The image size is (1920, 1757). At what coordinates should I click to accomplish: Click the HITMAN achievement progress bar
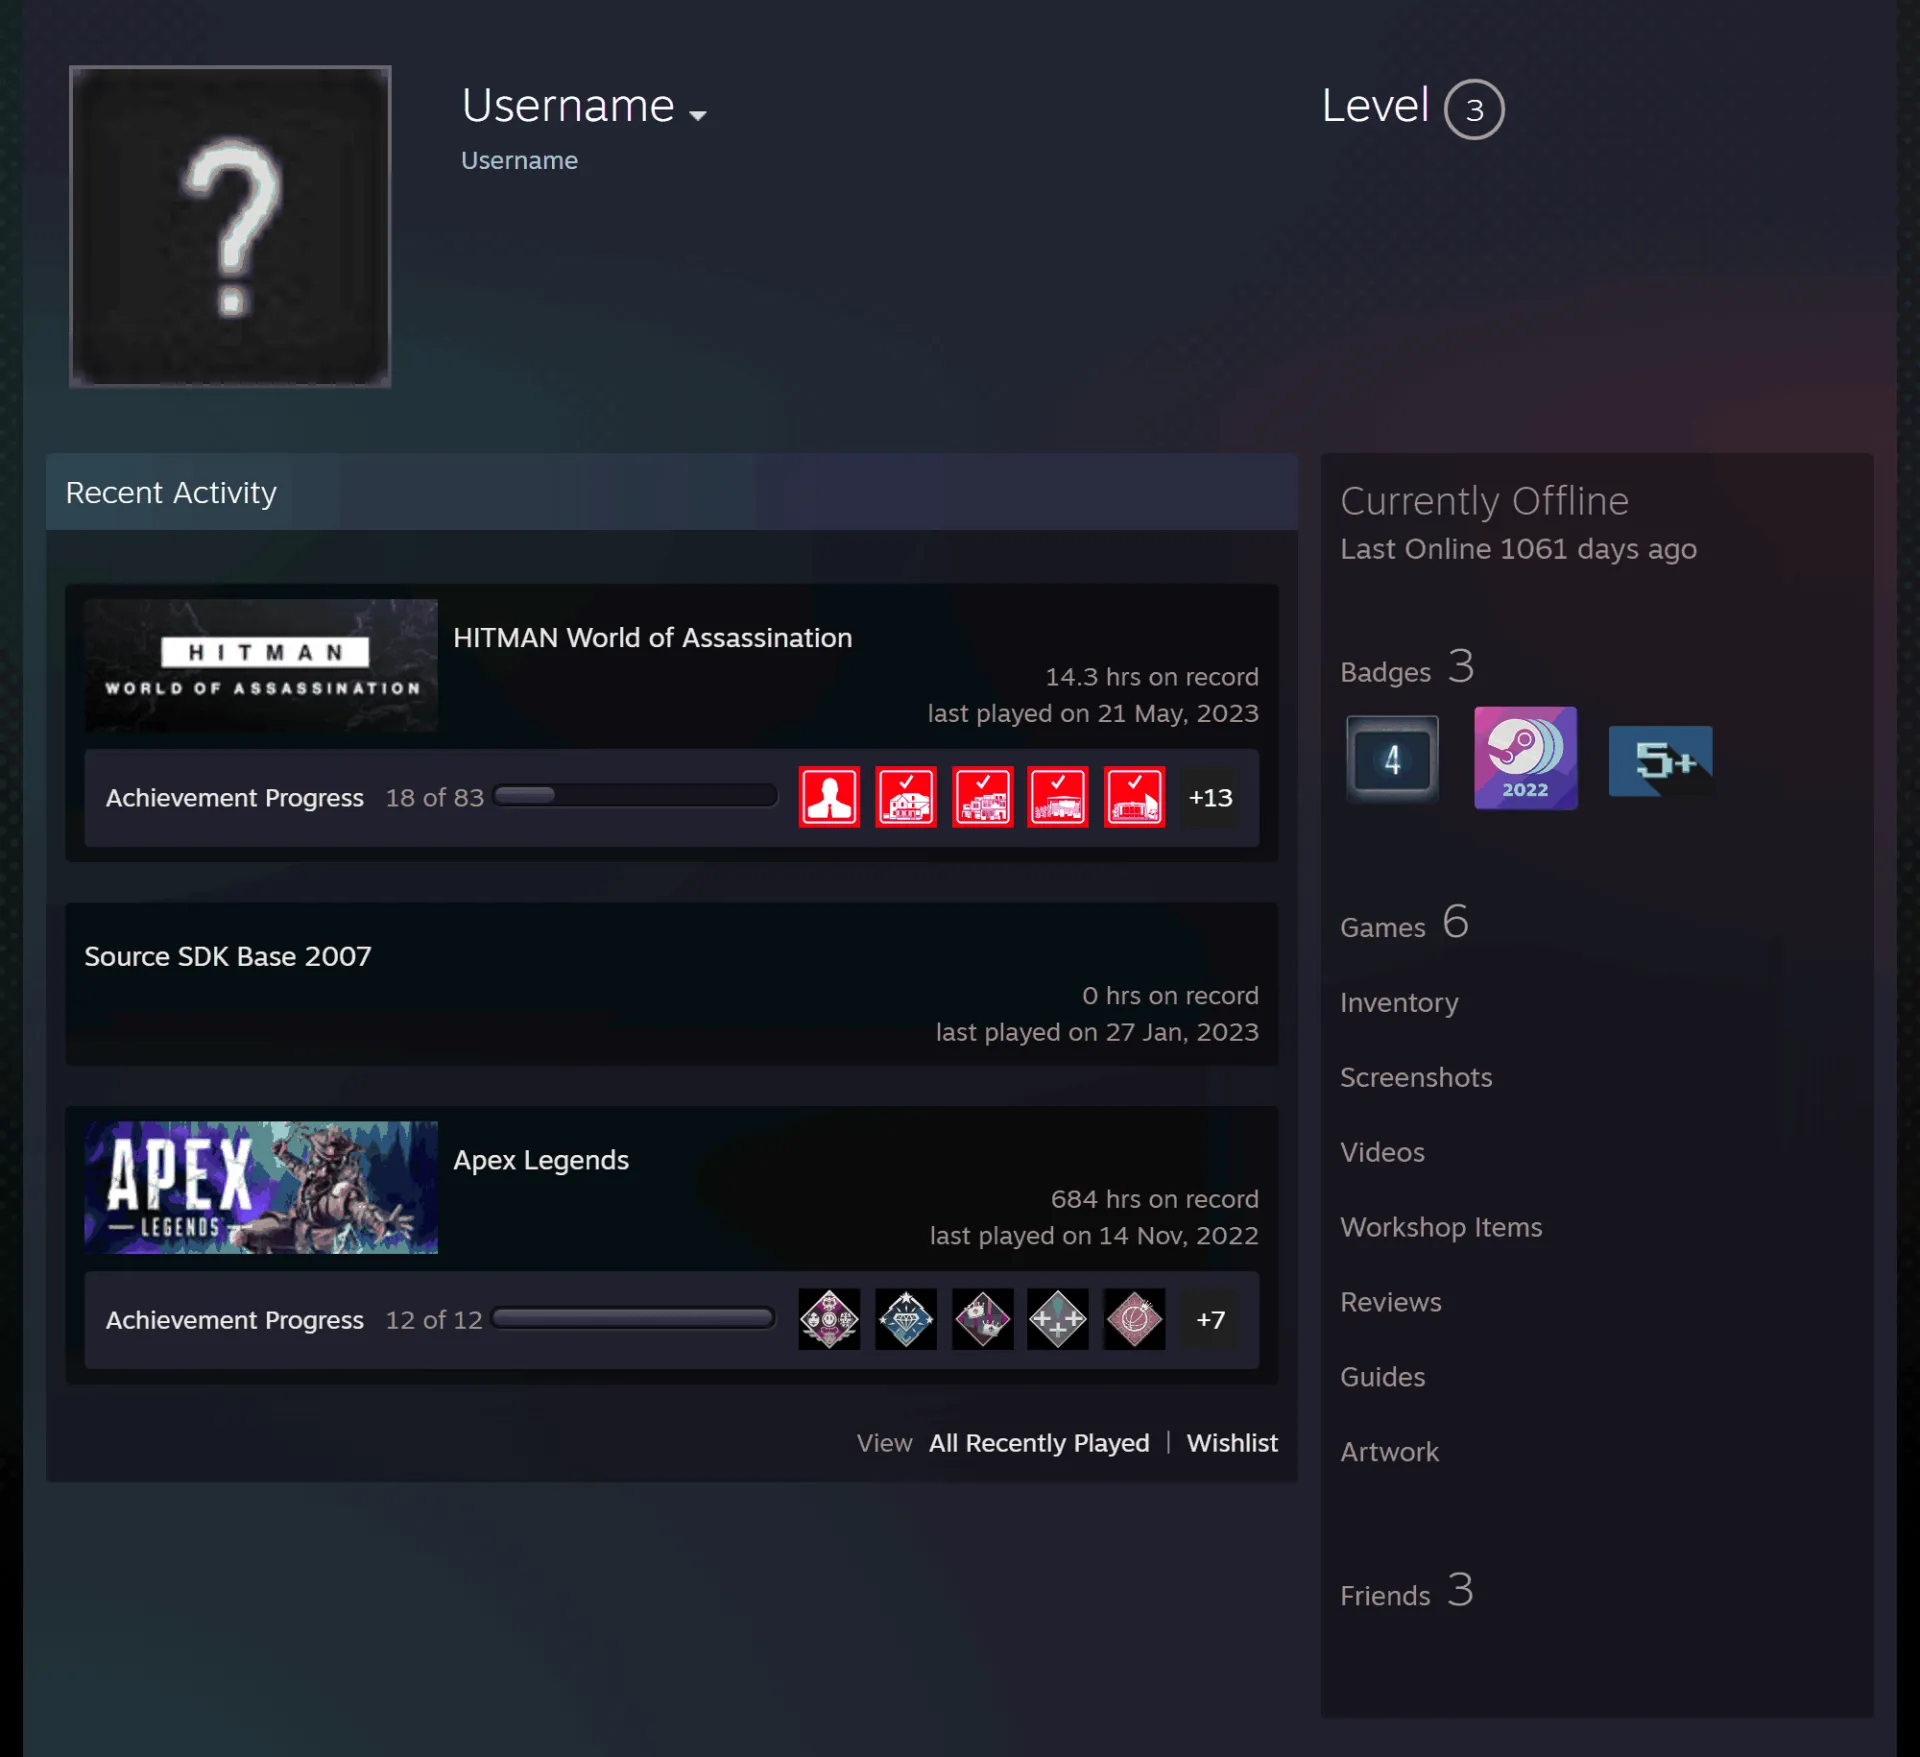click(635, 795)
